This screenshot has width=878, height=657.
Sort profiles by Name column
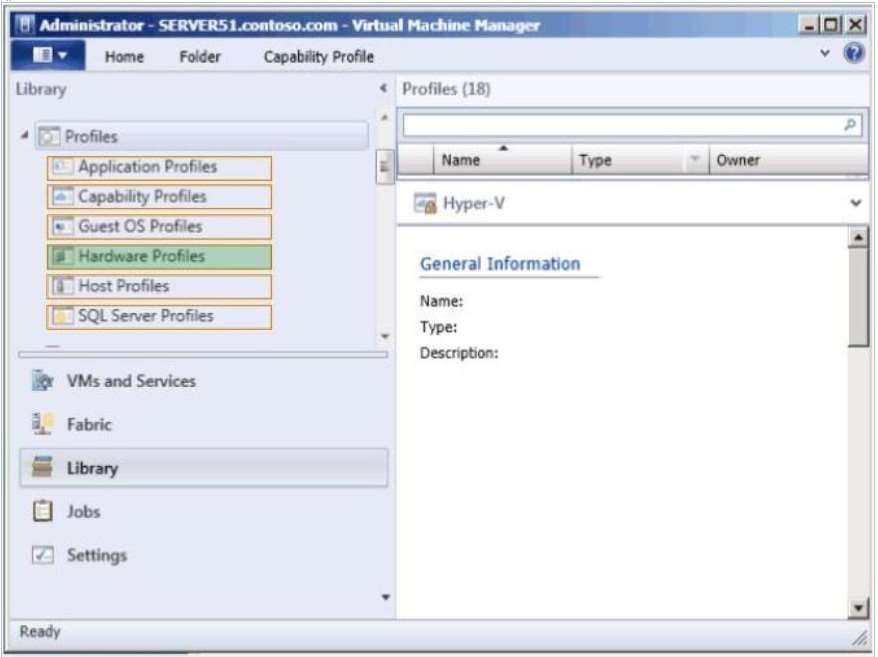[502, 160]
